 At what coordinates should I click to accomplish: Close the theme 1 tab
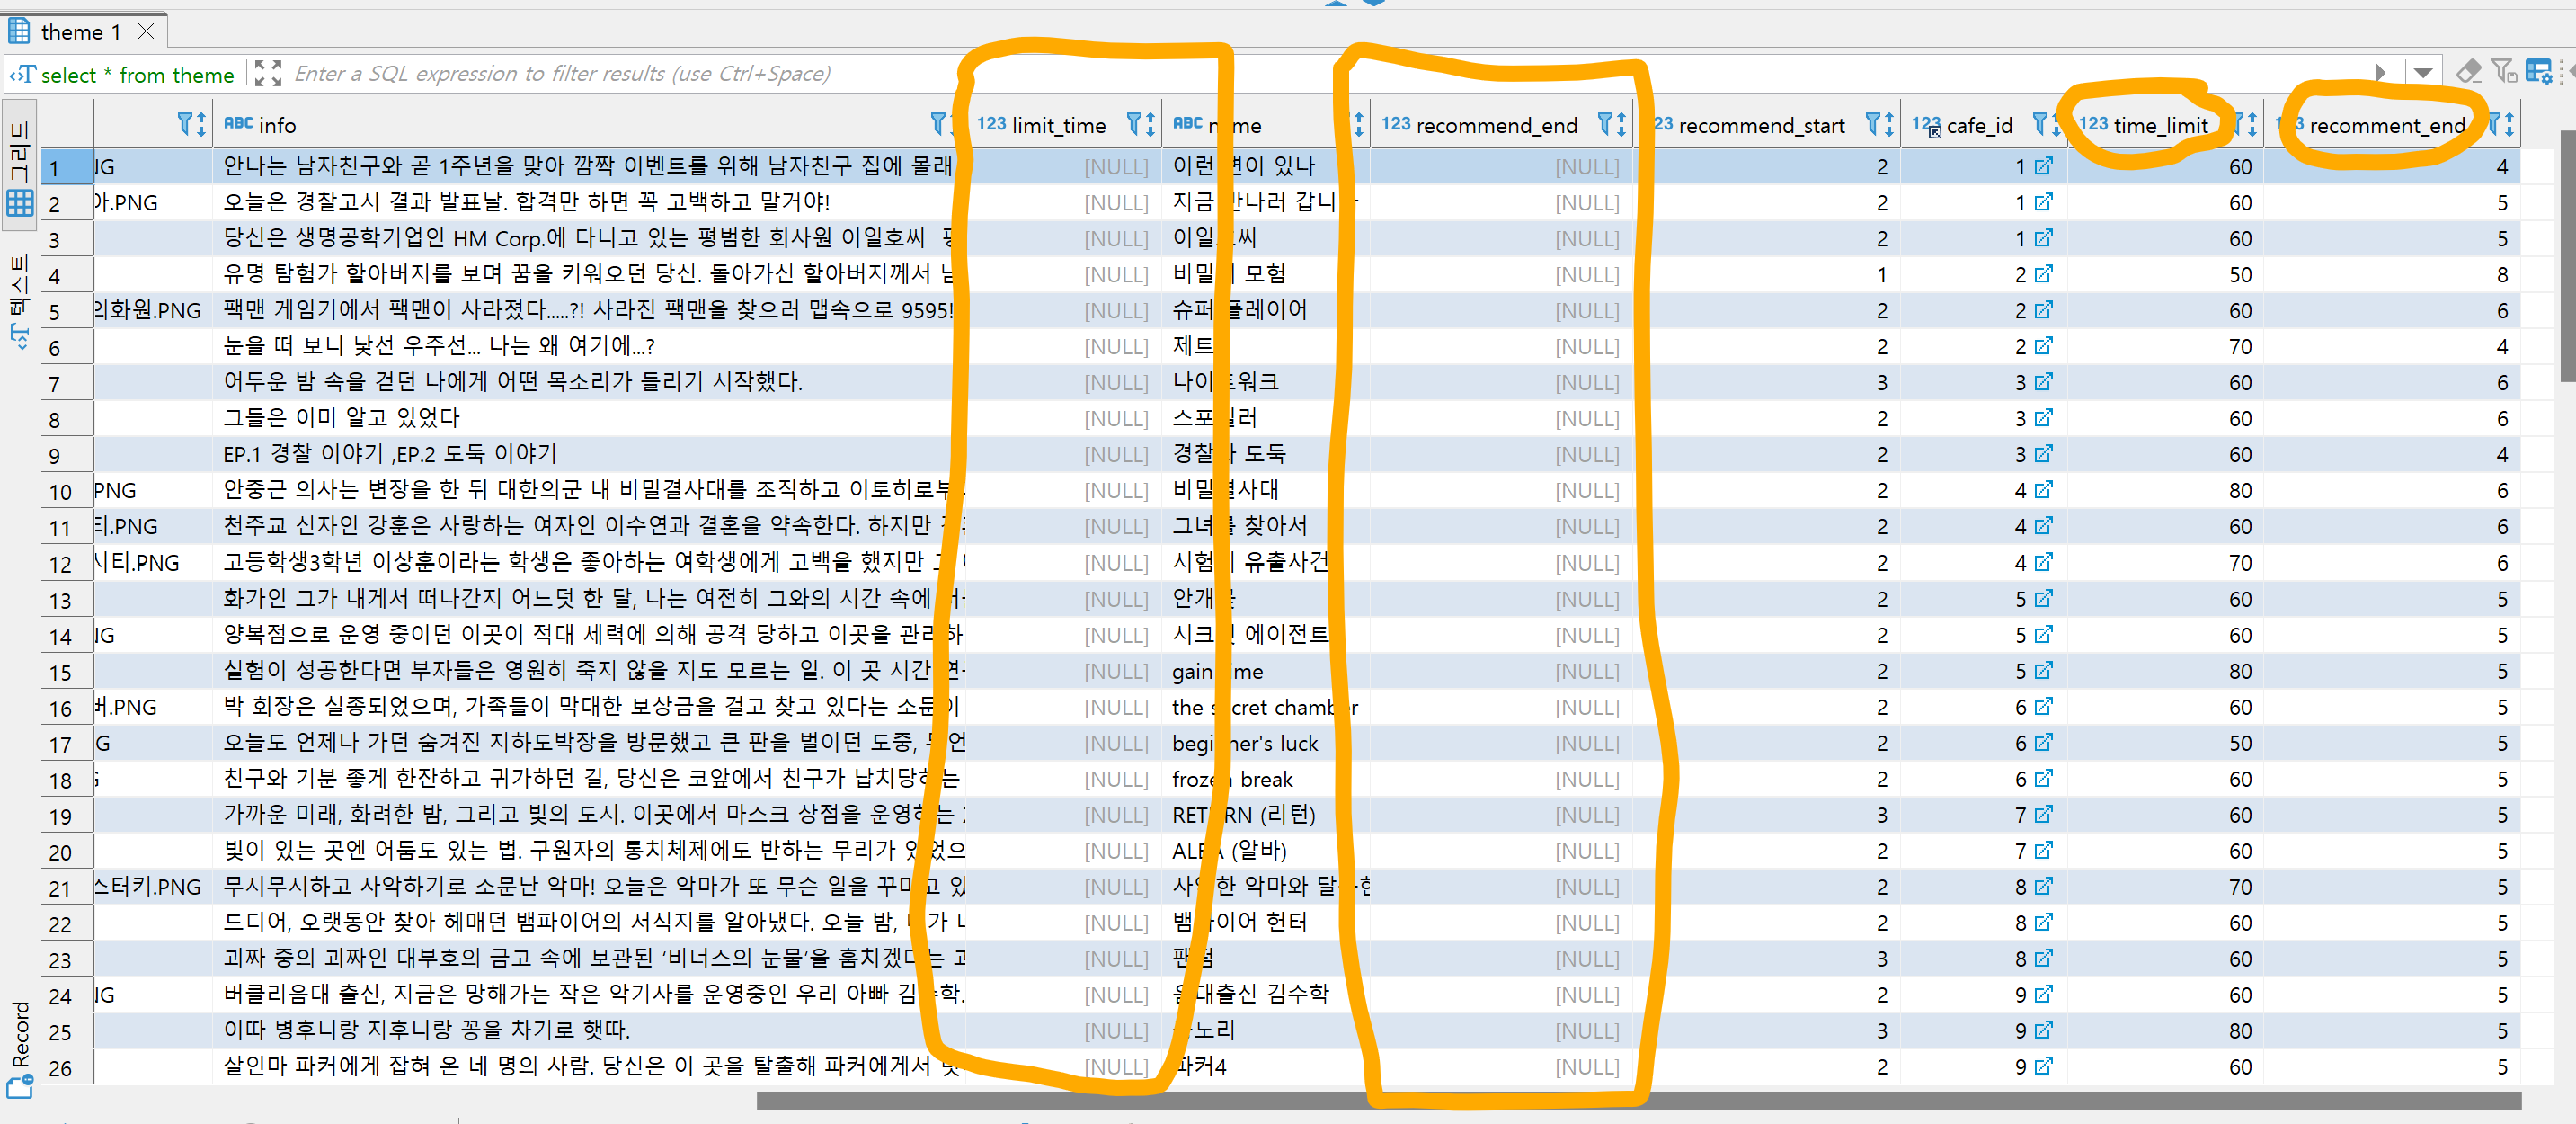(x=146, y=32)
